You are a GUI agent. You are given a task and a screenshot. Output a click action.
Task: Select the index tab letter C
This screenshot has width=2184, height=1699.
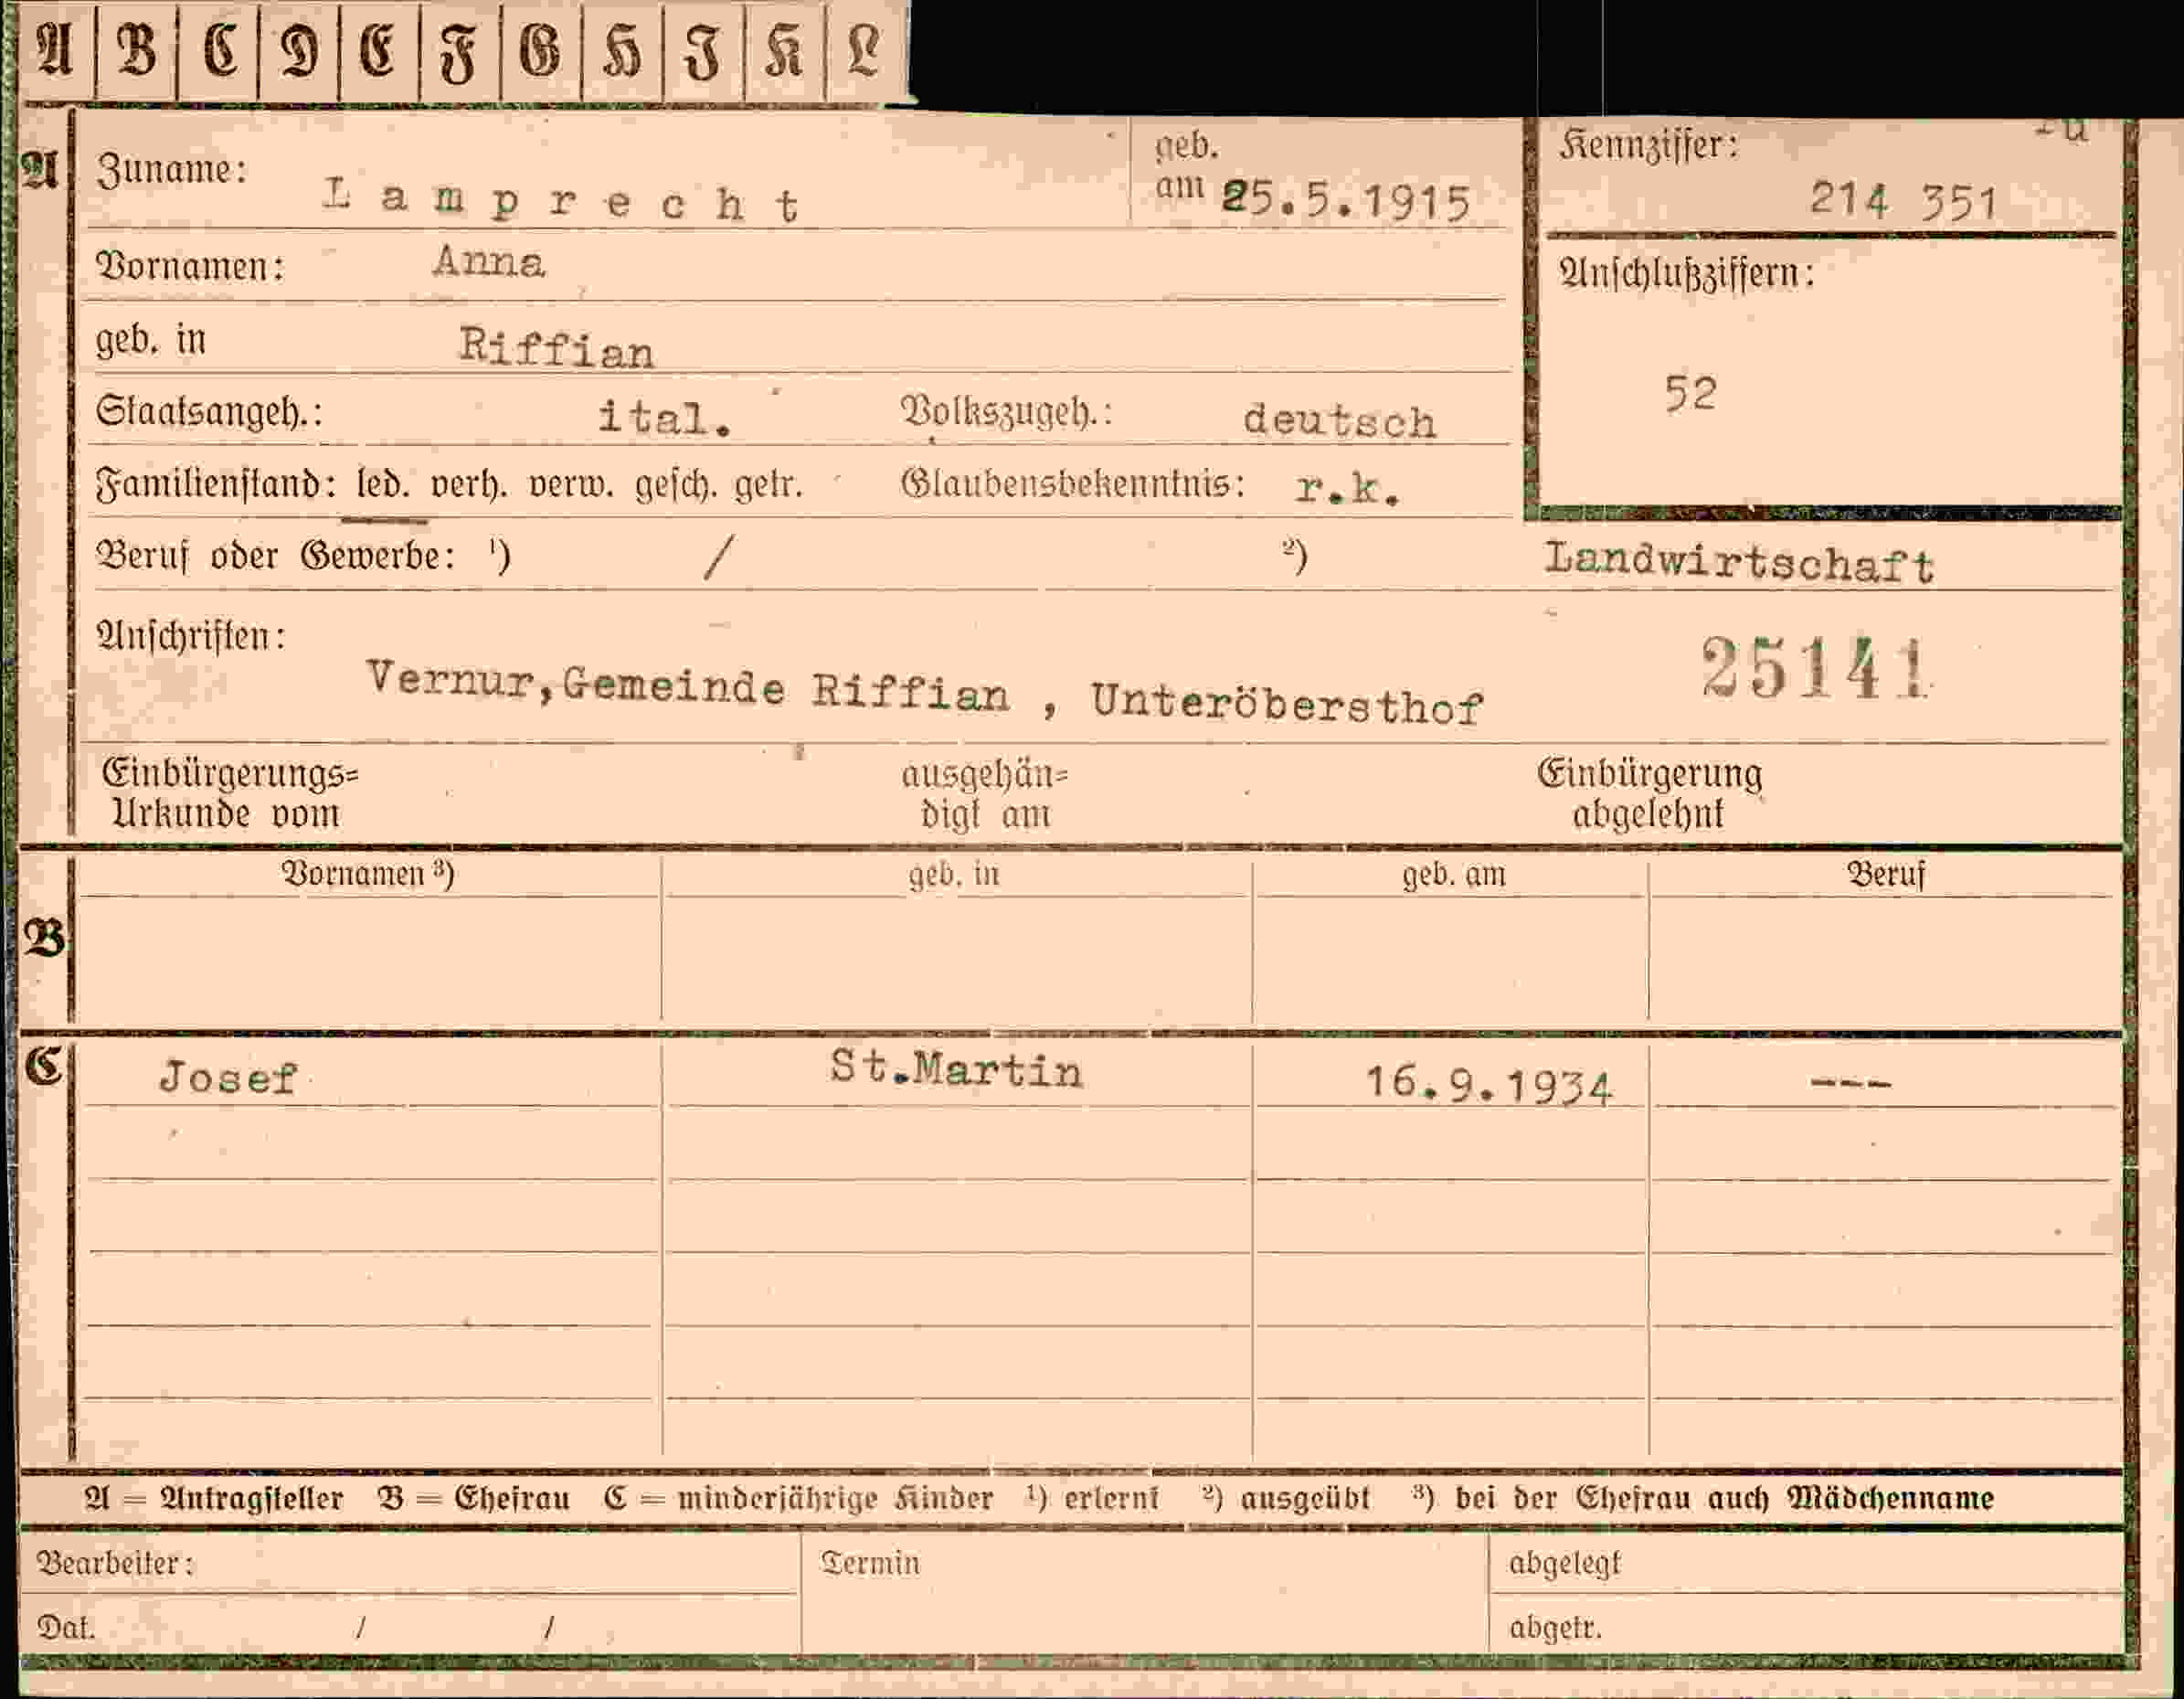(x=219, y=50)
